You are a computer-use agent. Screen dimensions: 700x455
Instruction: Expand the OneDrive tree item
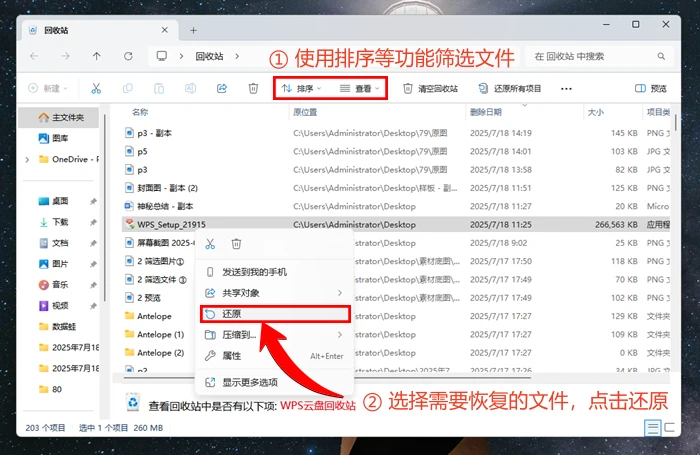[27, 159]
